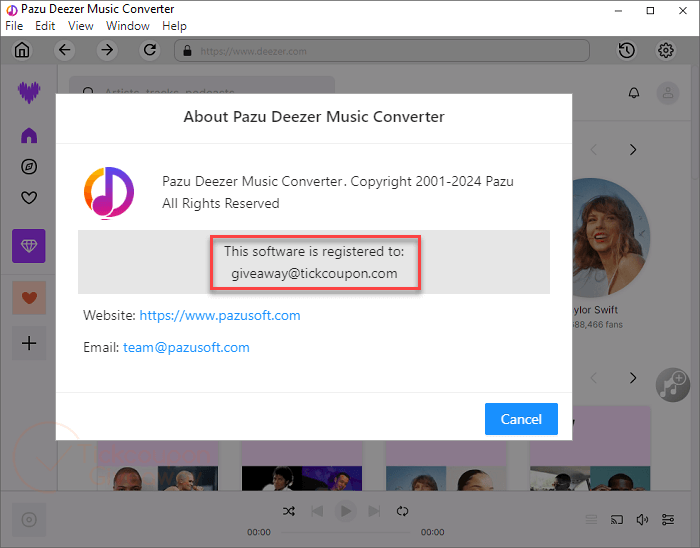The height and width of the screenshot is (548, 700).
Task: Toggle shuffle in the player bar
Action: [289, 511]
